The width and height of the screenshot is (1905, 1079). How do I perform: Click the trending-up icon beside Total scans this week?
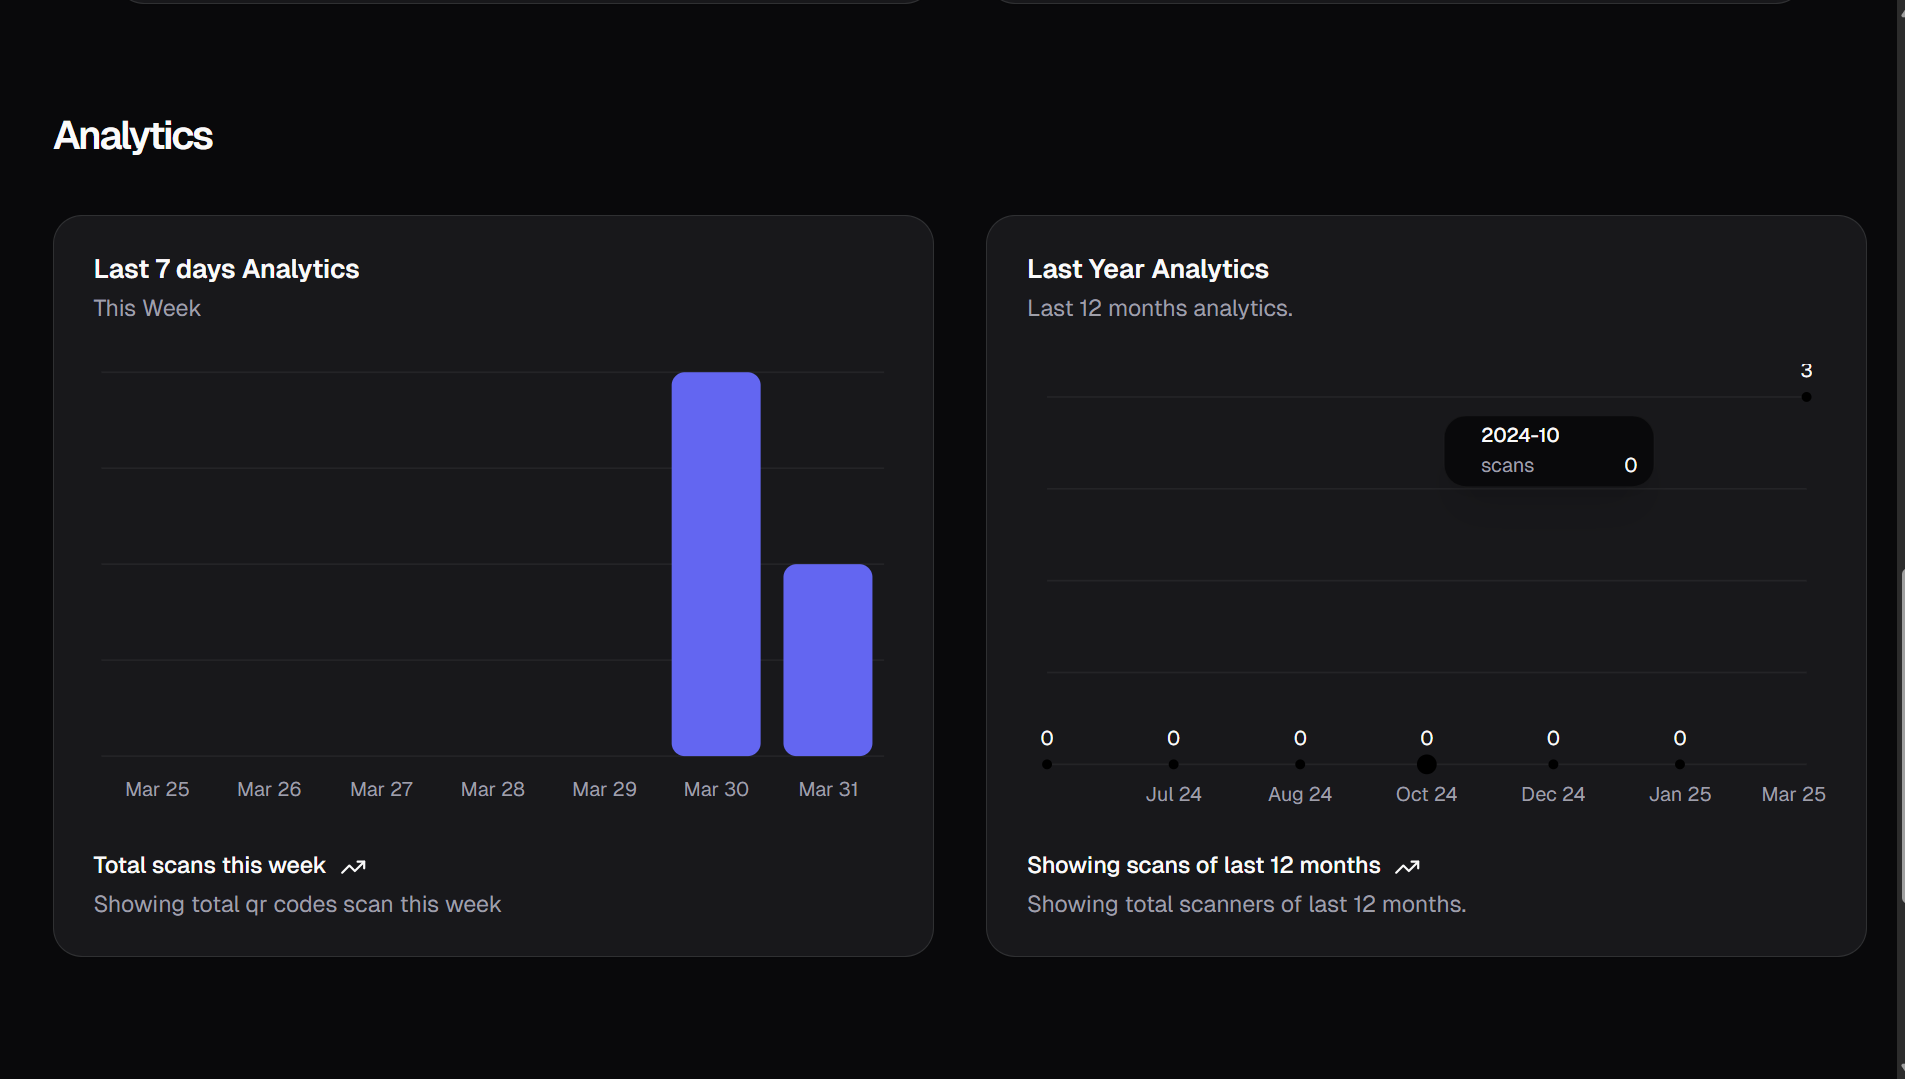pyautogui.click(x=353, y=866)
